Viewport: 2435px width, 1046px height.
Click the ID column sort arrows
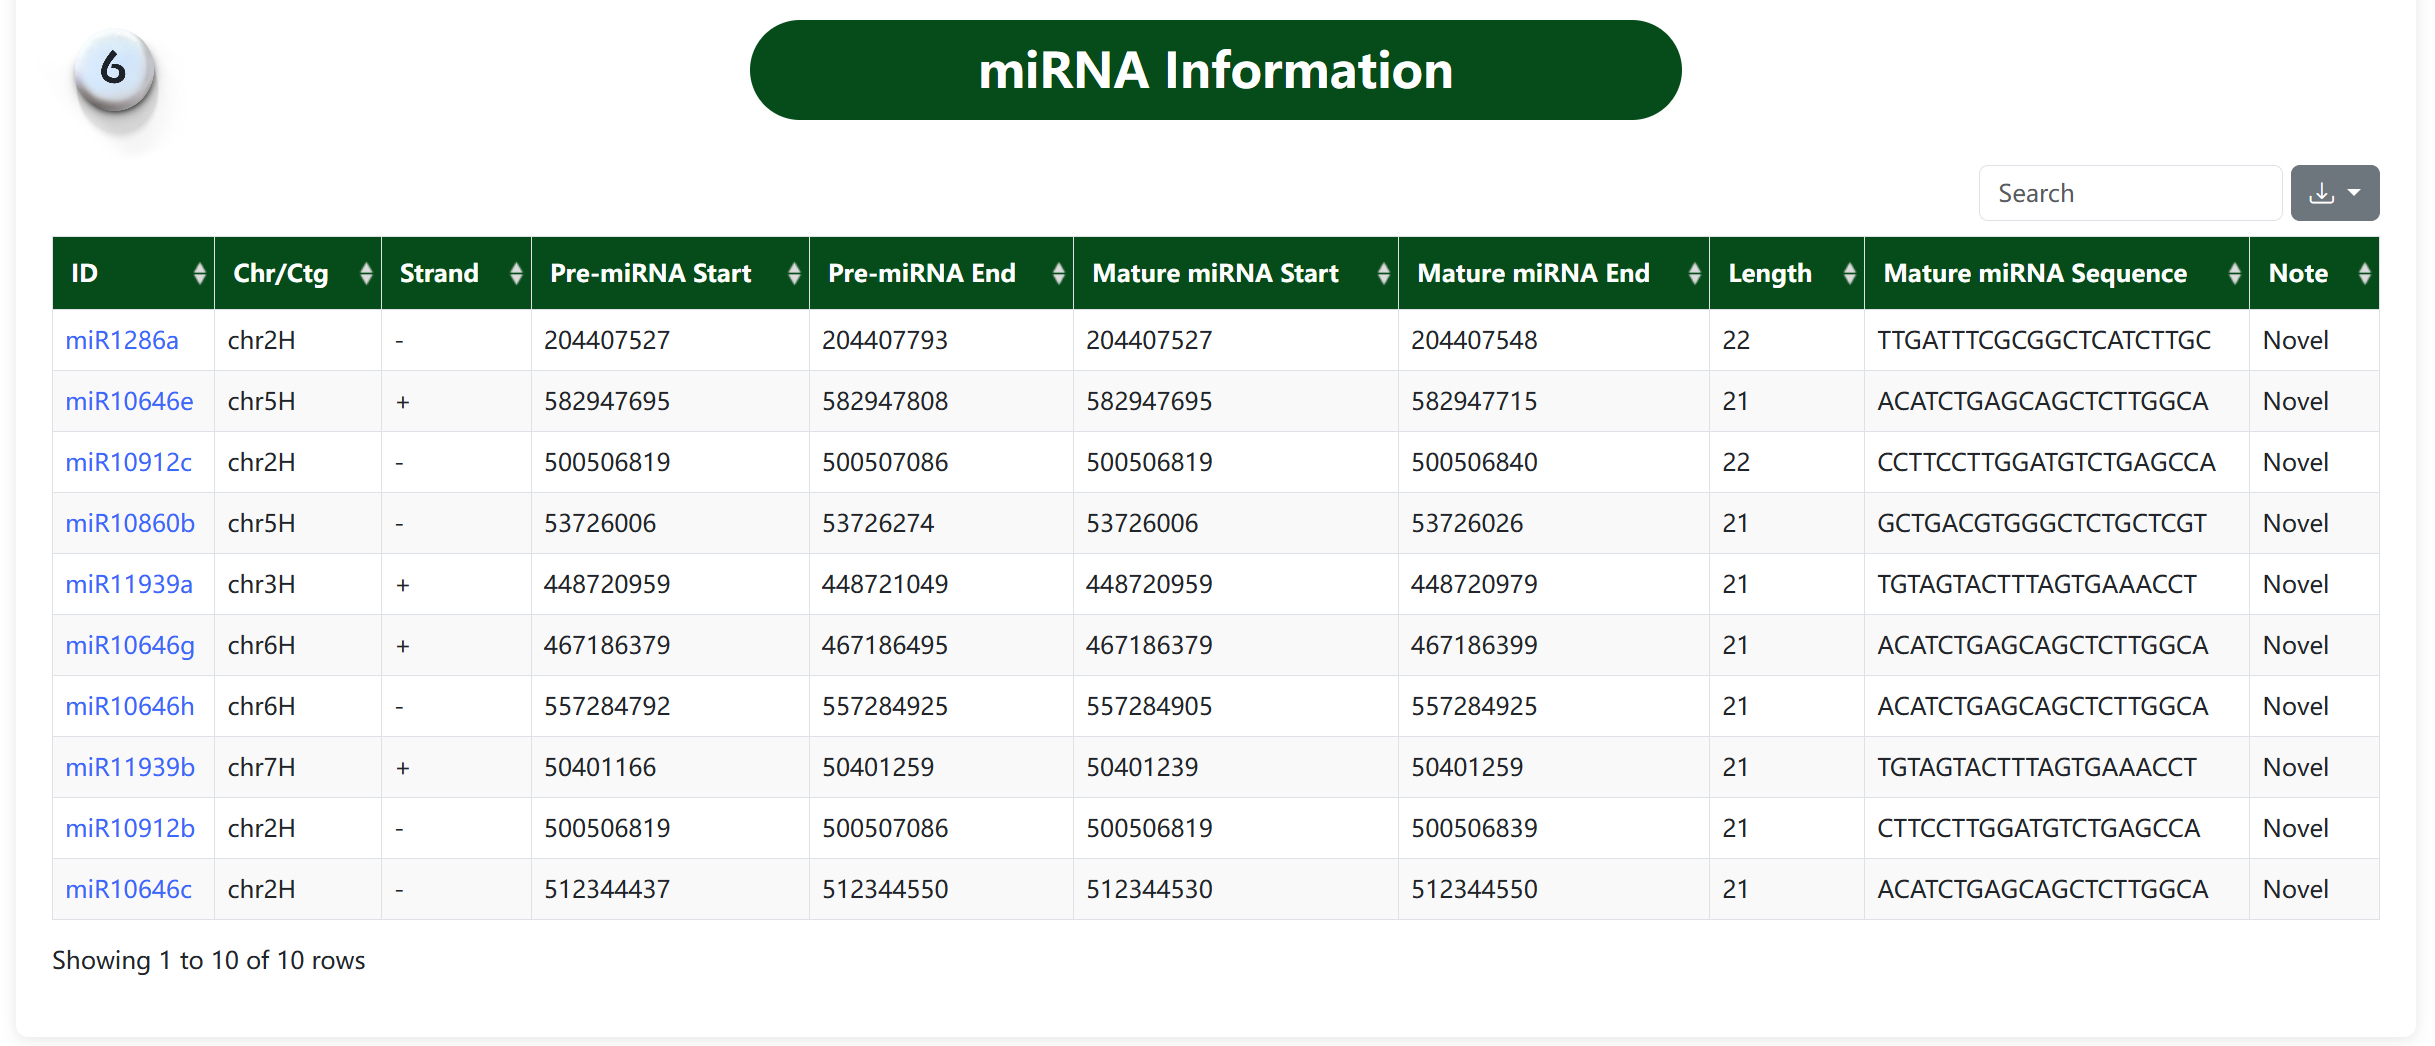click(x=200, y=273)
